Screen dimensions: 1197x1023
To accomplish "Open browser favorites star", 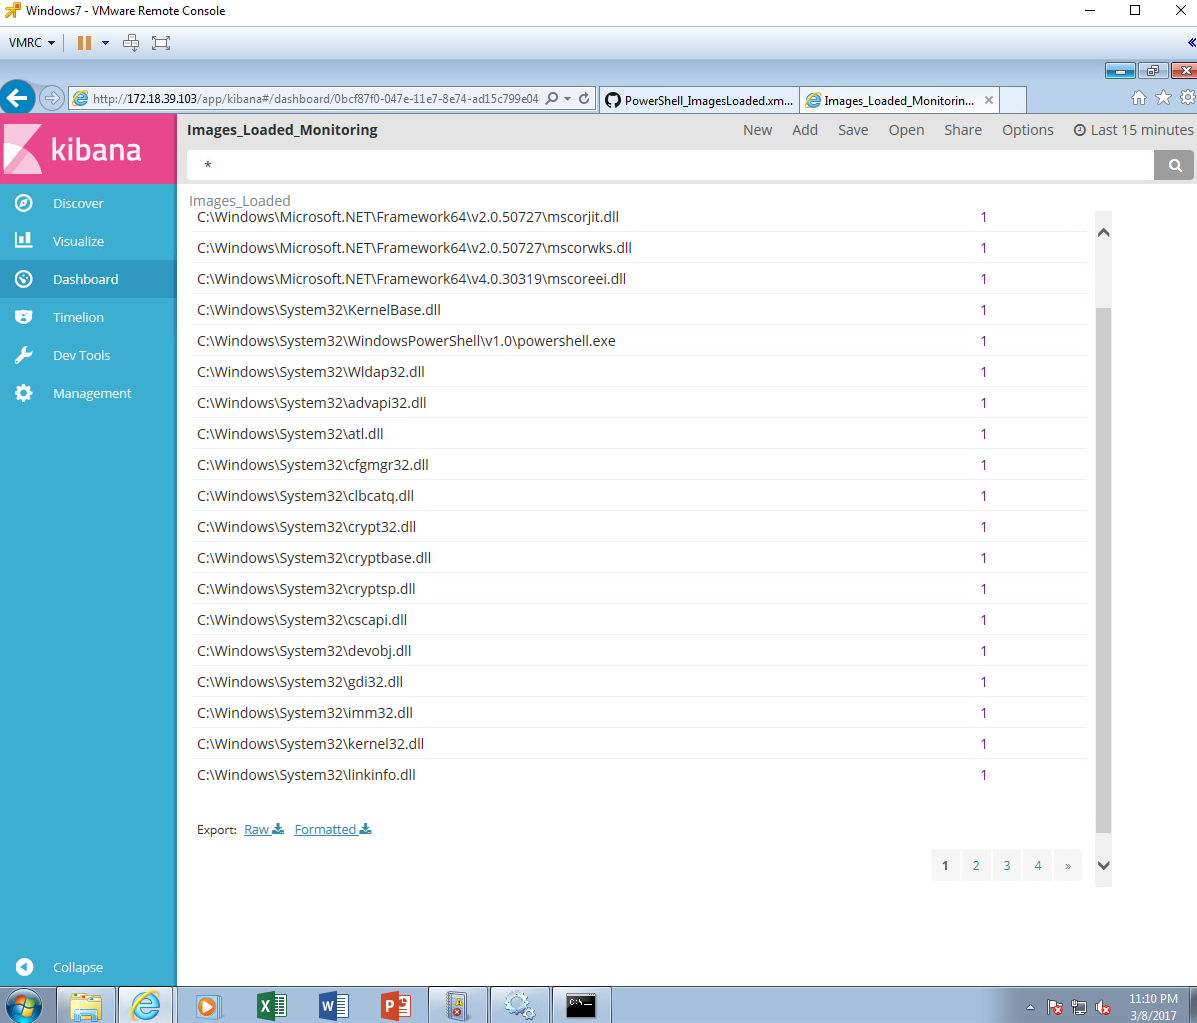I will 1163,98.
